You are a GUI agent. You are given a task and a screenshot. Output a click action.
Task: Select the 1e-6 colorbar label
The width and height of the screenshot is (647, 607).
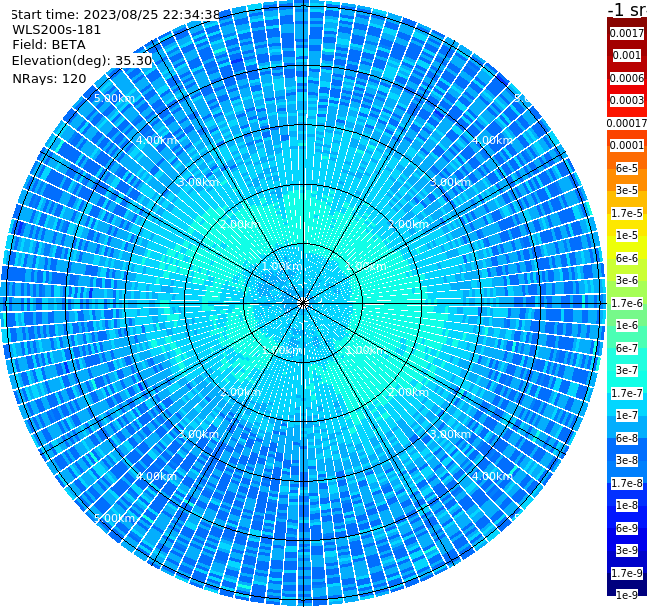627,325
